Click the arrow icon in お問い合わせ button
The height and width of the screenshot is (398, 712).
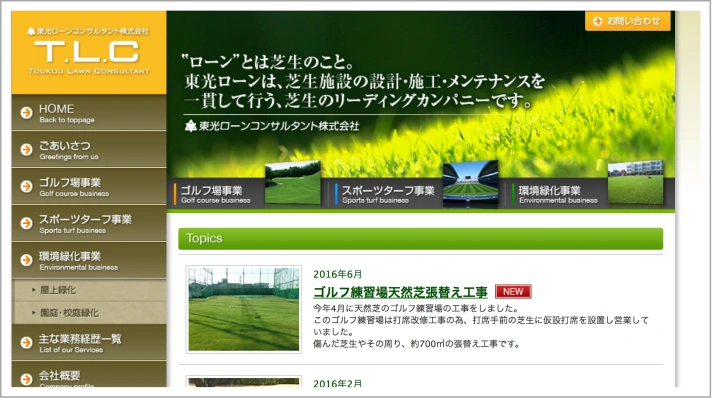[x=598, y=21]
